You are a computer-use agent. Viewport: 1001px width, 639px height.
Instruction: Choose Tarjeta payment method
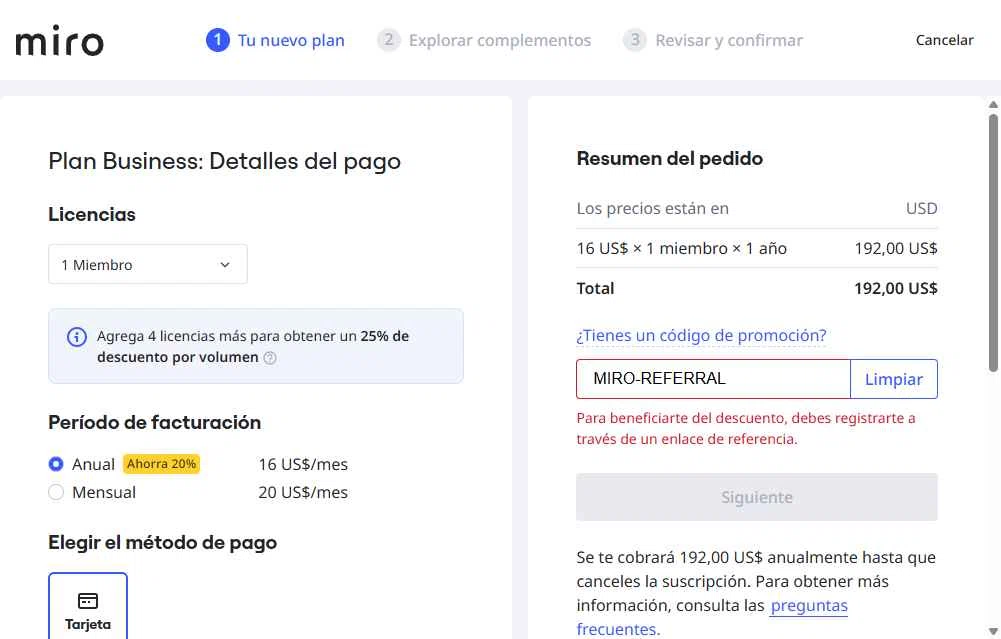coord(88,606)
